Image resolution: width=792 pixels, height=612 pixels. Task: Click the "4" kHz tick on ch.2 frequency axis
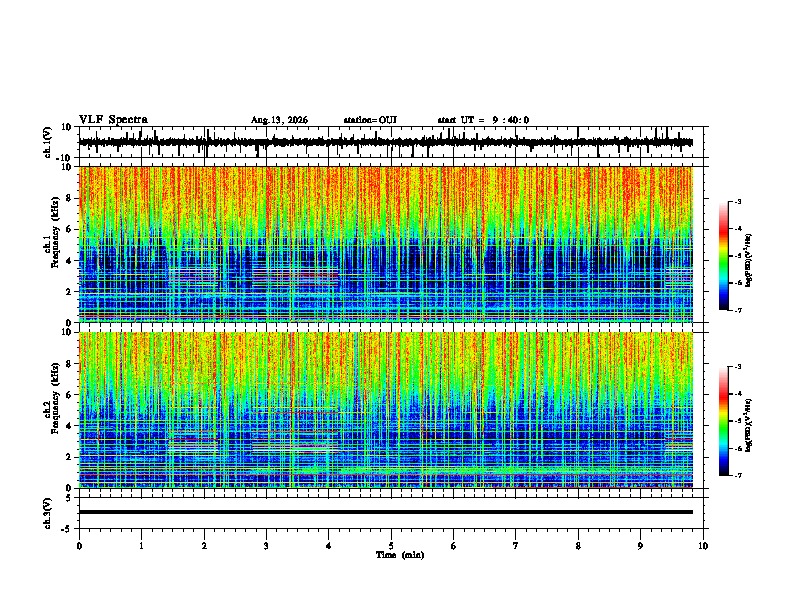tap(70, 426)
